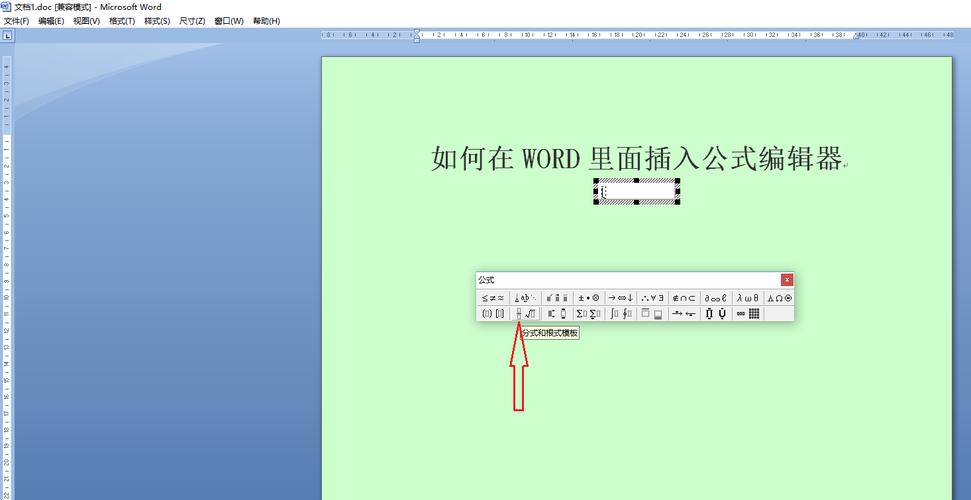Image resolution: width=971 pixels, height=500 pixels.
Task: Open the fraction and radical templates palette
Action: click(525, 314)
